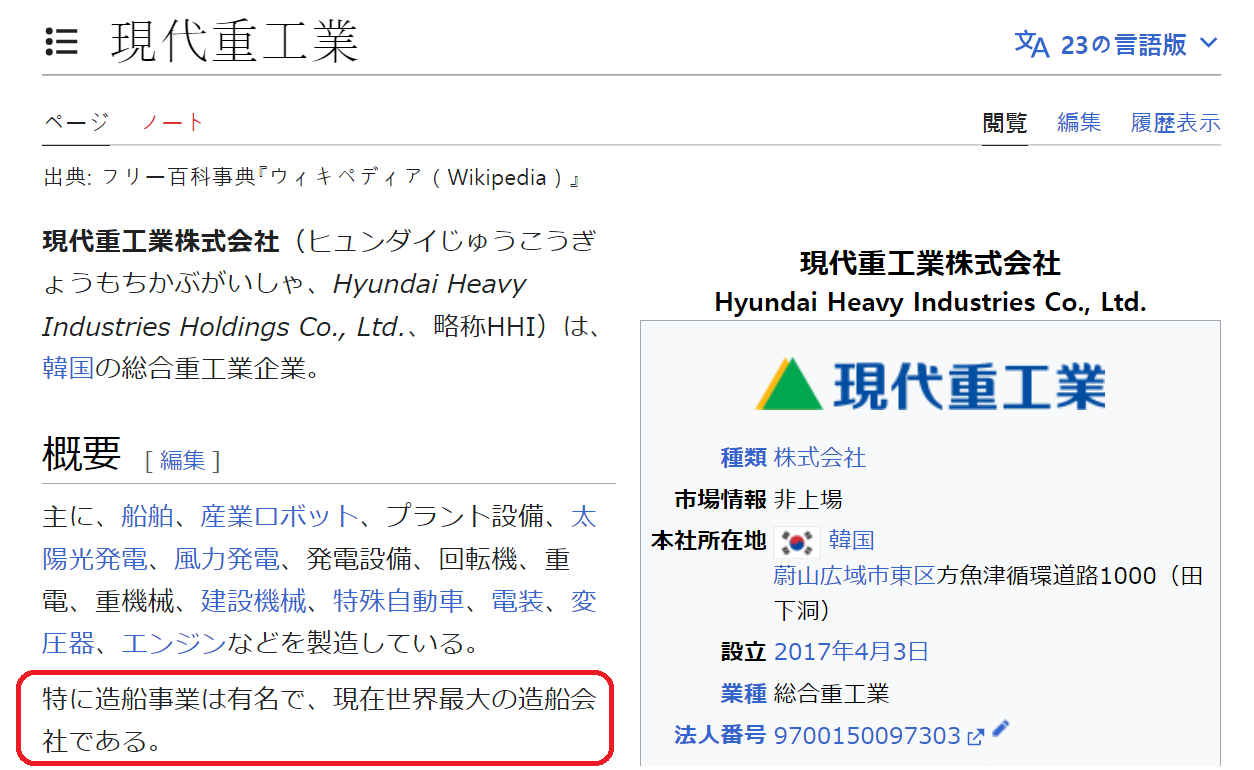Open the 2017年4月3日 founding date link
This screenshot has width=1254, height=770.
[851, 652]
